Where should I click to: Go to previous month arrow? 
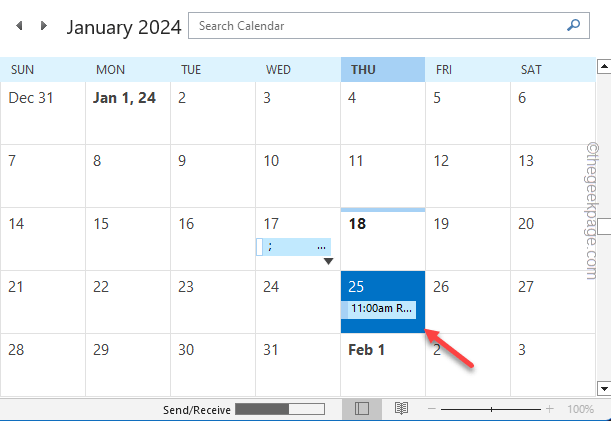19,26
